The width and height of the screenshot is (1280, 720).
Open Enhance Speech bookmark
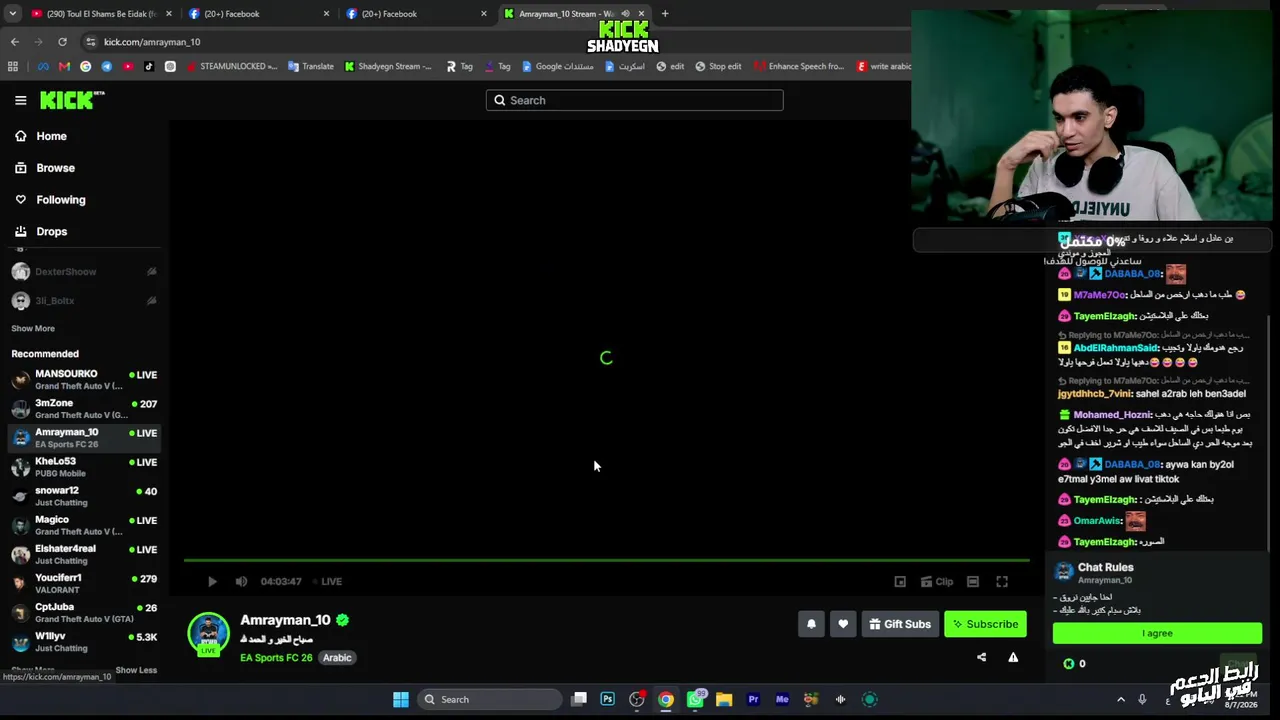pyautogui.click(x=799, y=67)
